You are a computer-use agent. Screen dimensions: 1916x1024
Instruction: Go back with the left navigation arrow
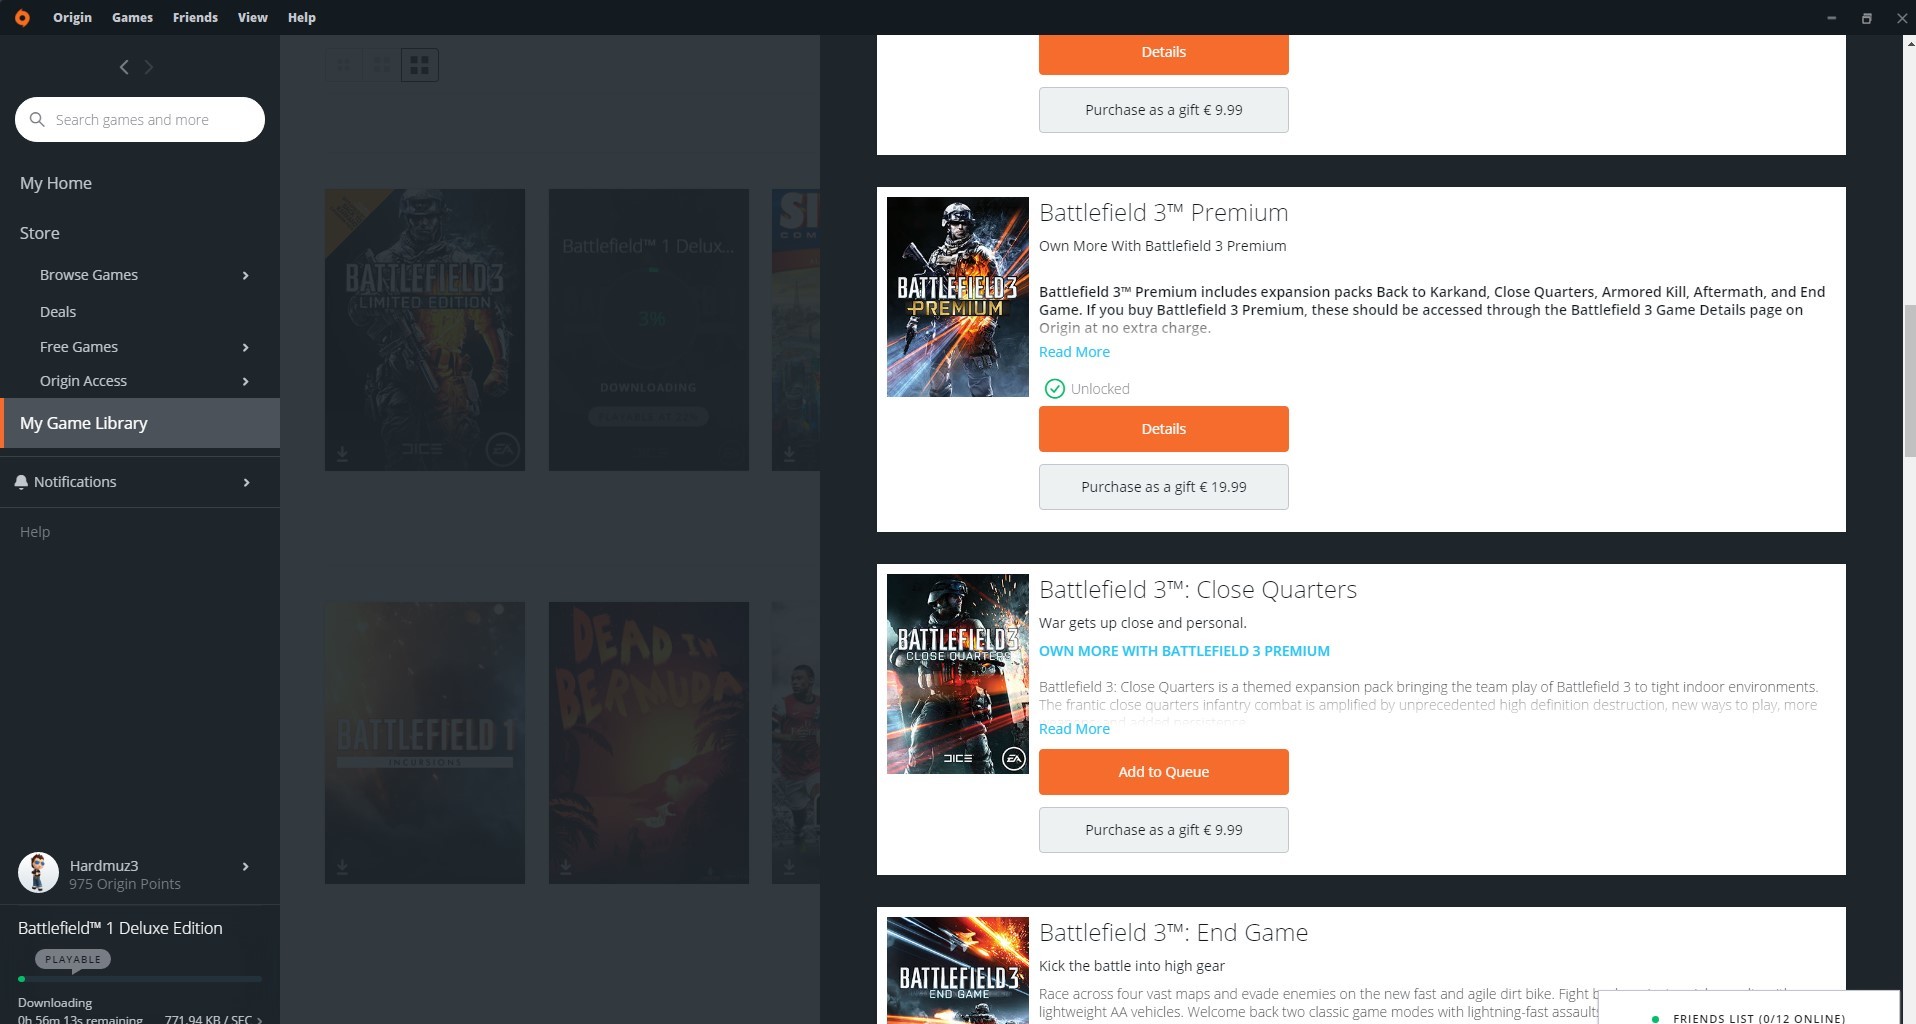point(124,67)
